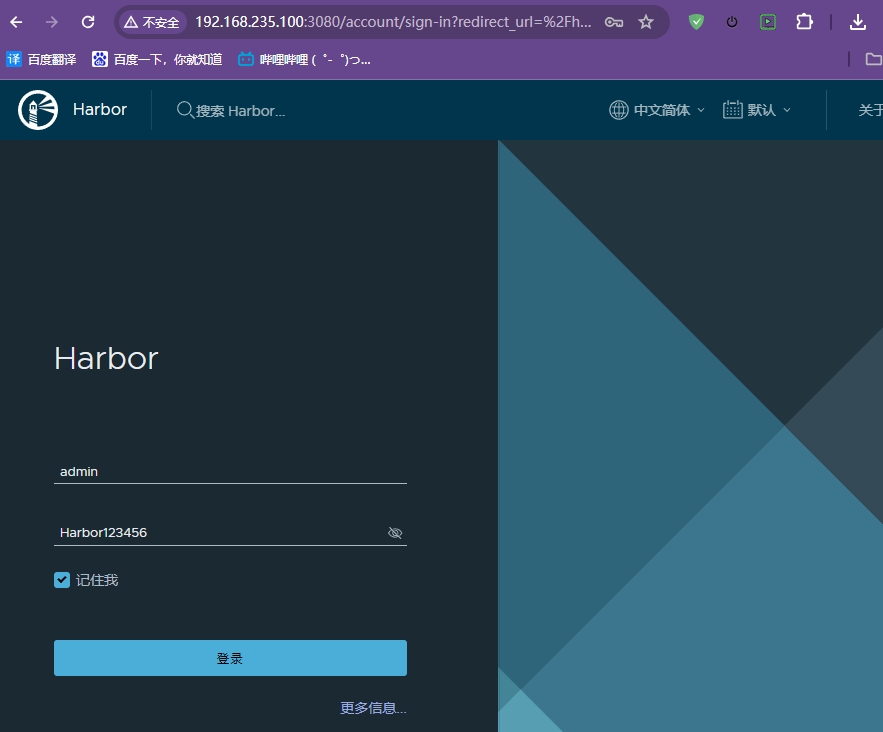Click the browser reload page icon
883x732 pixels.
pos(88,22)
